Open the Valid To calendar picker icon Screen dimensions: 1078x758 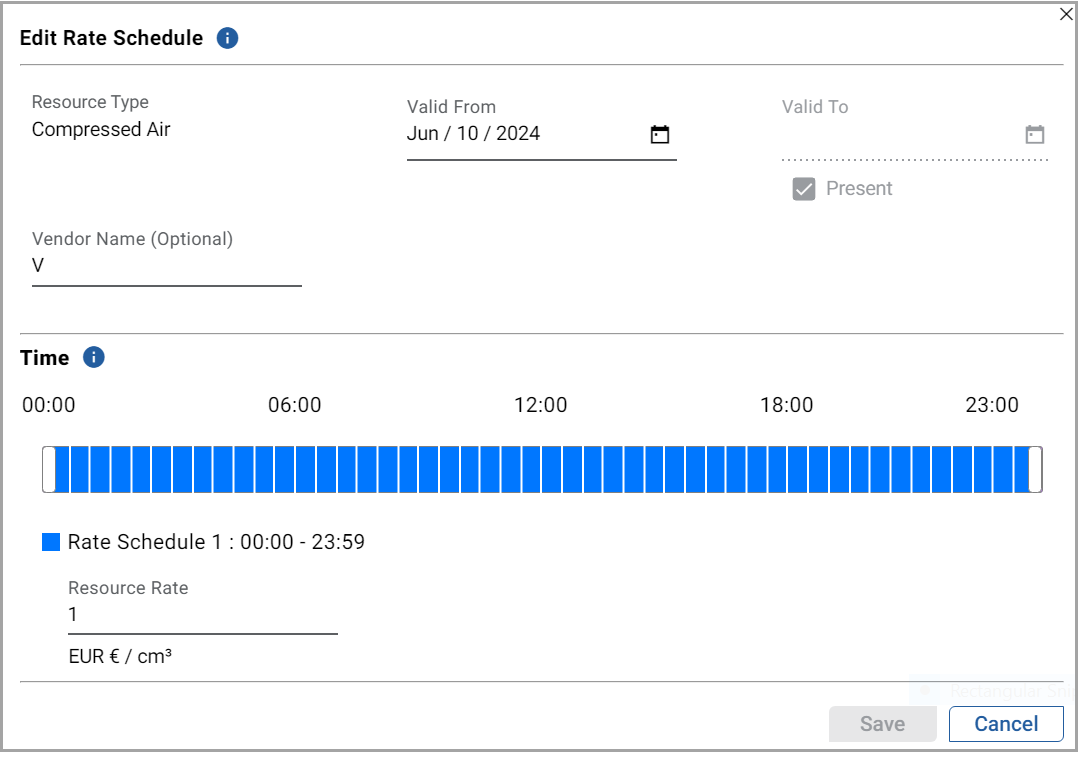pos(1034,135)
